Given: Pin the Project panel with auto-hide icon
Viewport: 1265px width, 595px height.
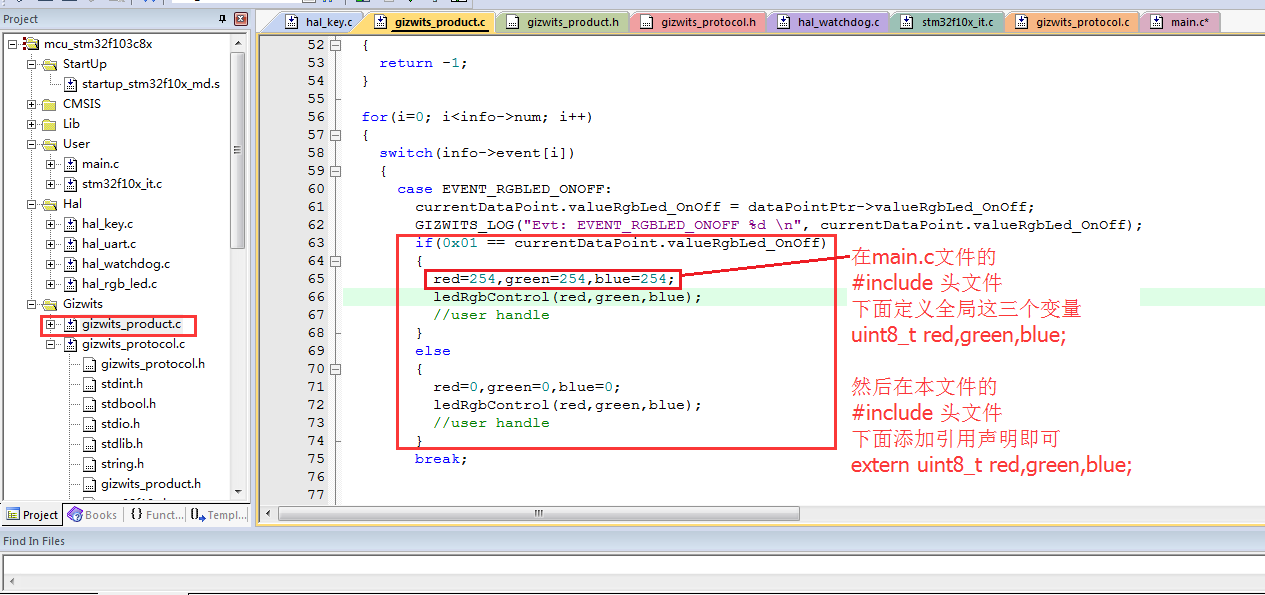Looking at the screenshot, I should point(222,19).
